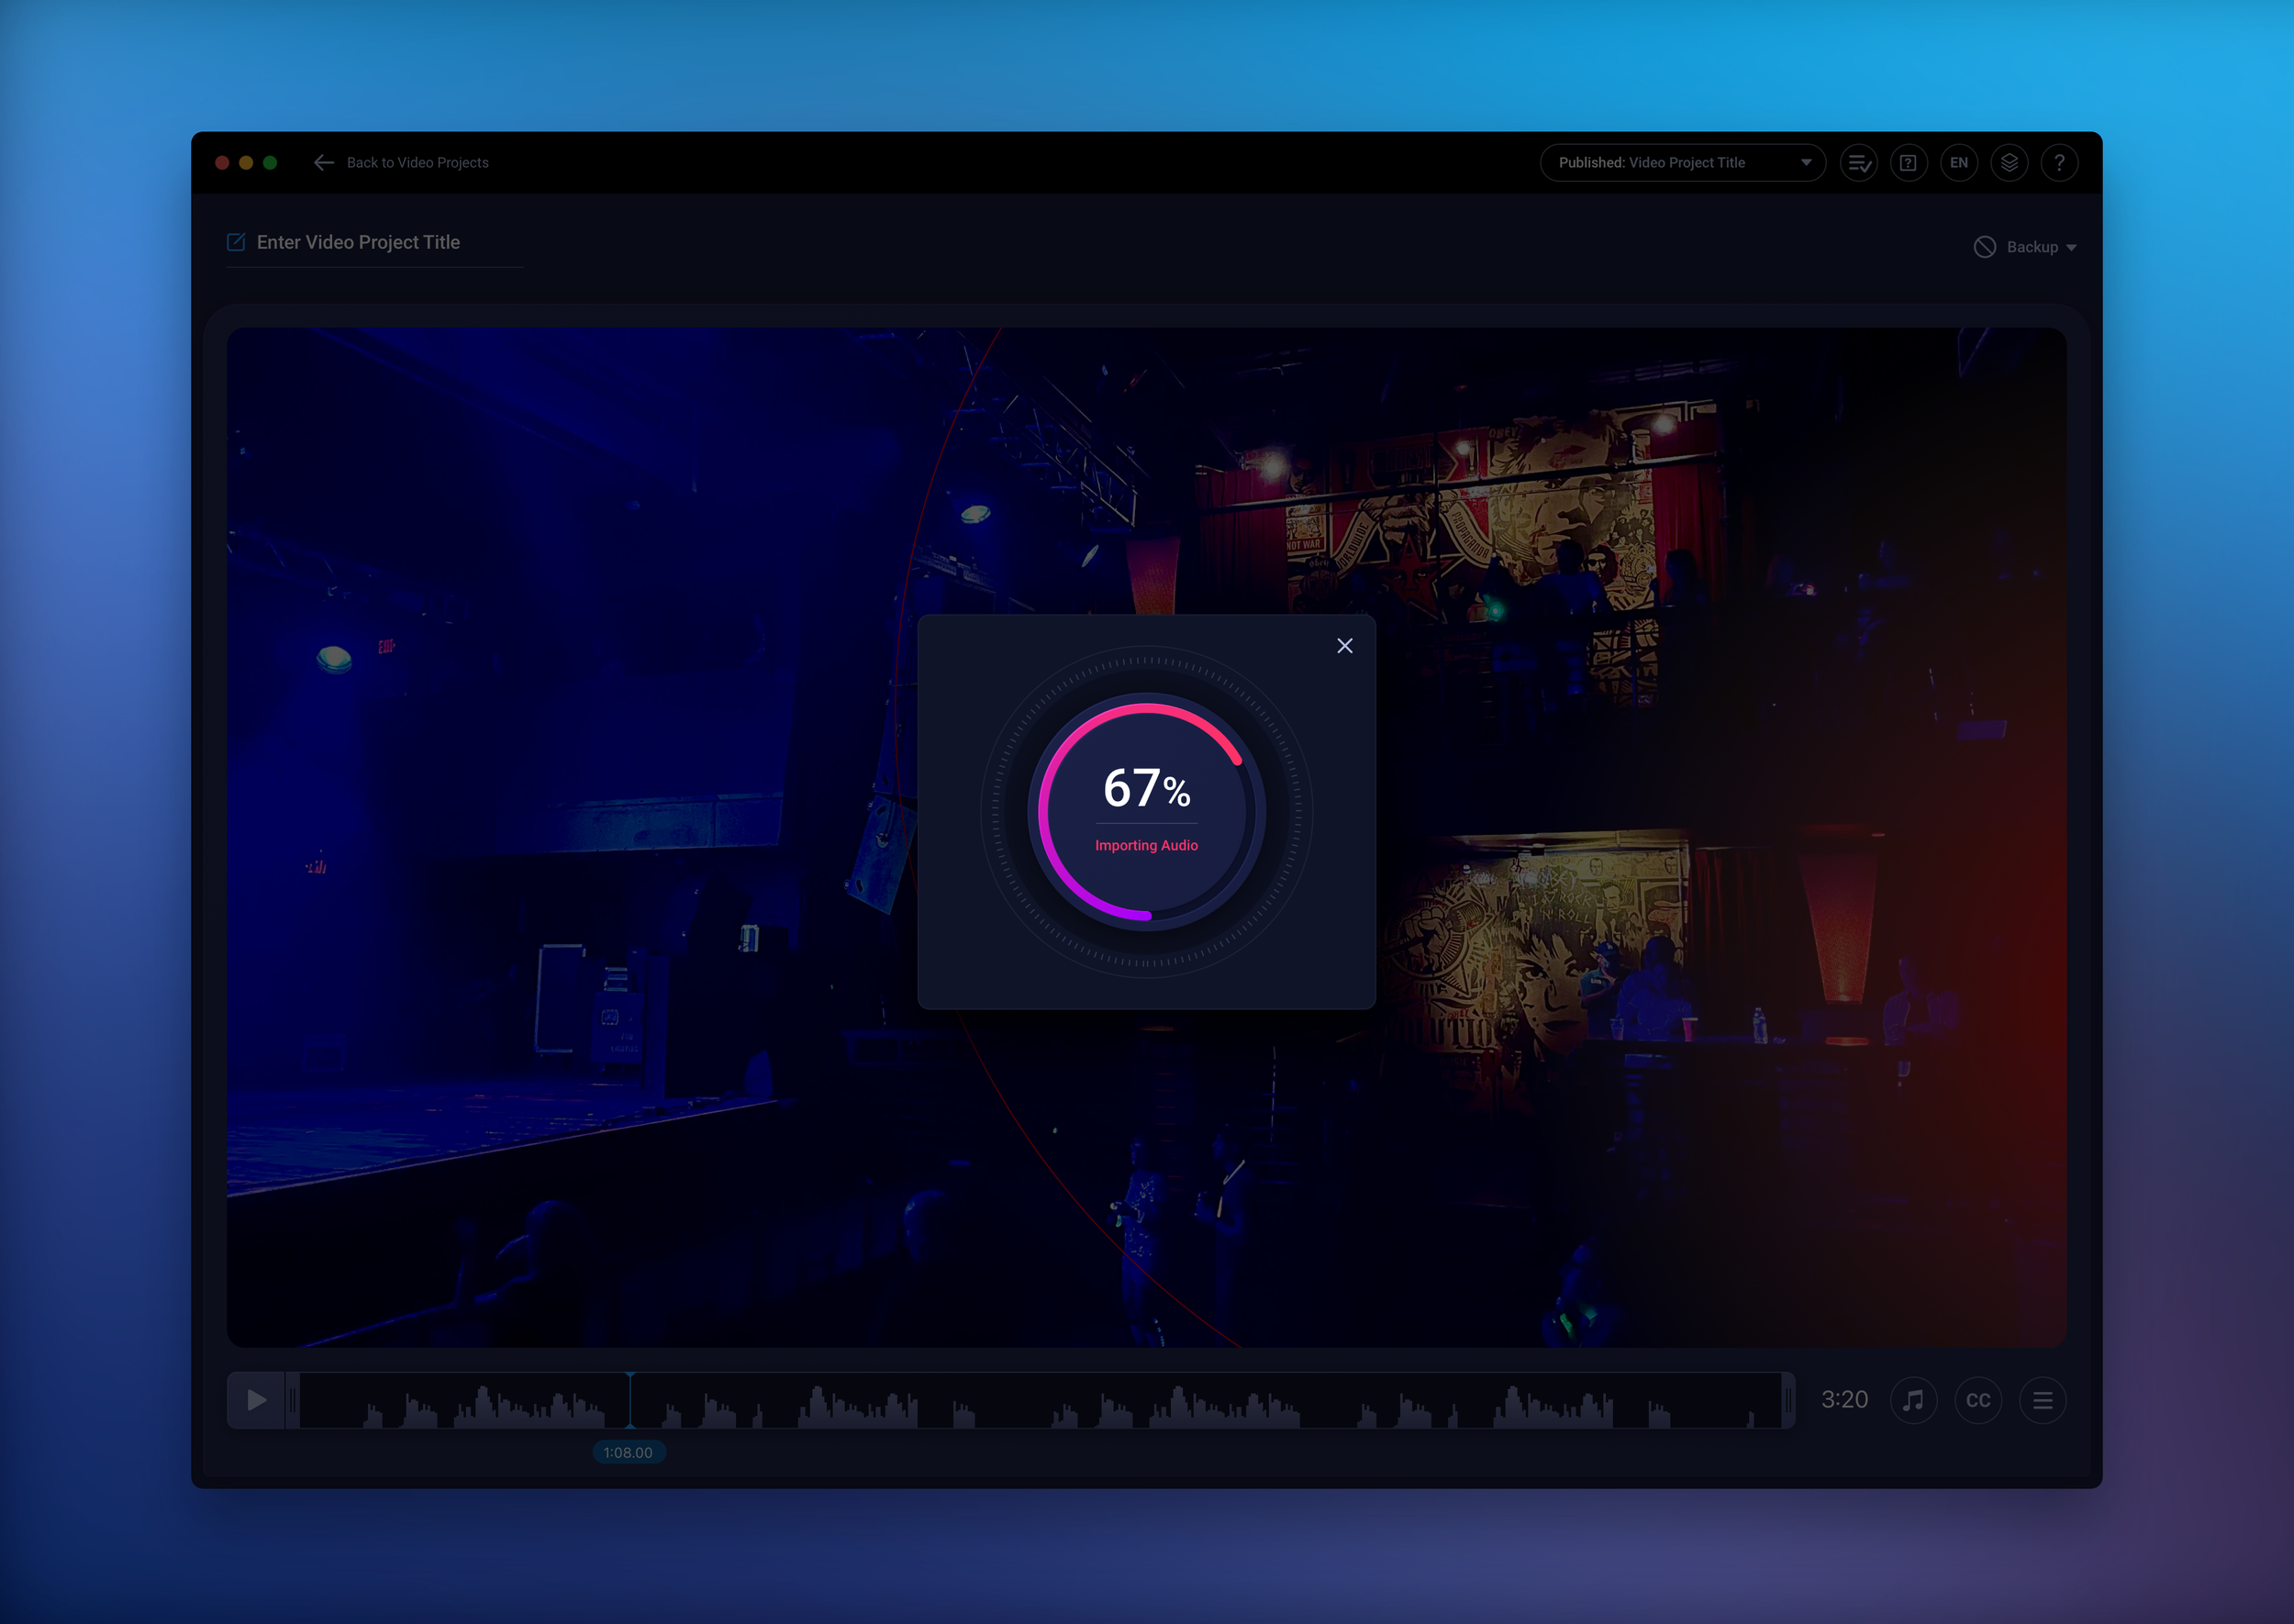Open the layers icon in the top bar
Image resolution: width=2294 pixels, height=1624 pixels.
click(2010, 162)
